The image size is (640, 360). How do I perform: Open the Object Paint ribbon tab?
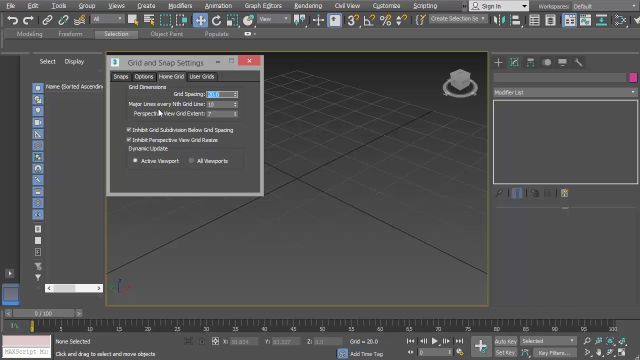pyautogui.click(x=167, y=34)
